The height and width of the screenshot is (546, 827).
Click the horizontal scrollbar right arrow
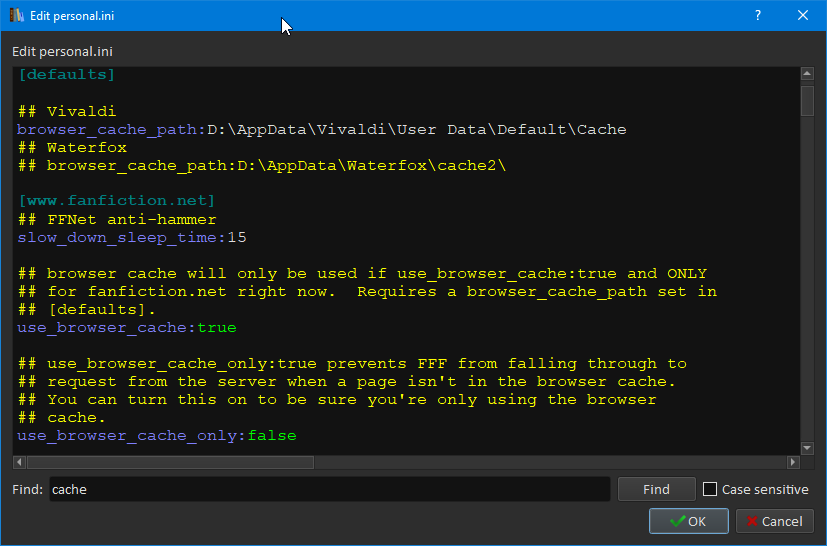pyautogui.click(x=793, y=462)
